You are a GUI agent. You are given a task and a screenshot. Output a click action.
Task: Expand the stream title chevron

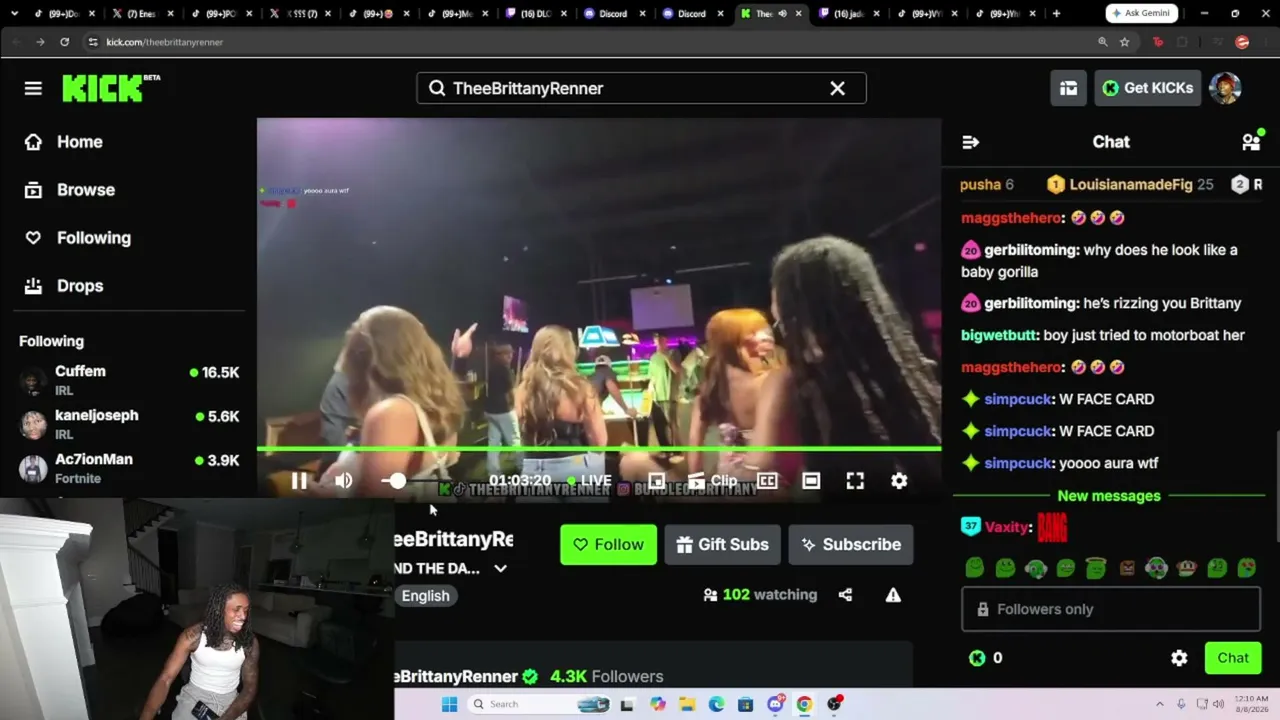click(500, 569)
